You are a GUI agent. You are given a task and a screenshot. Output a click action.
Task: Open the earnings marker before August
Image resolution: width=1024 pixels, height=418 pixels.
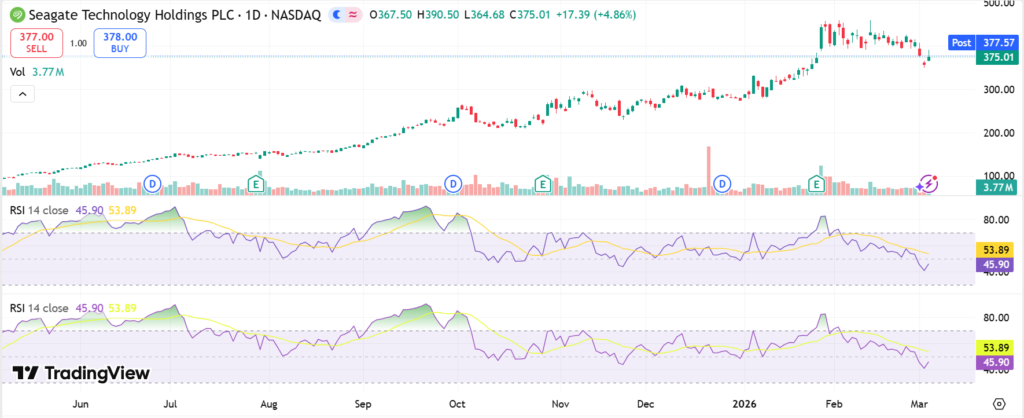(256, 183)
